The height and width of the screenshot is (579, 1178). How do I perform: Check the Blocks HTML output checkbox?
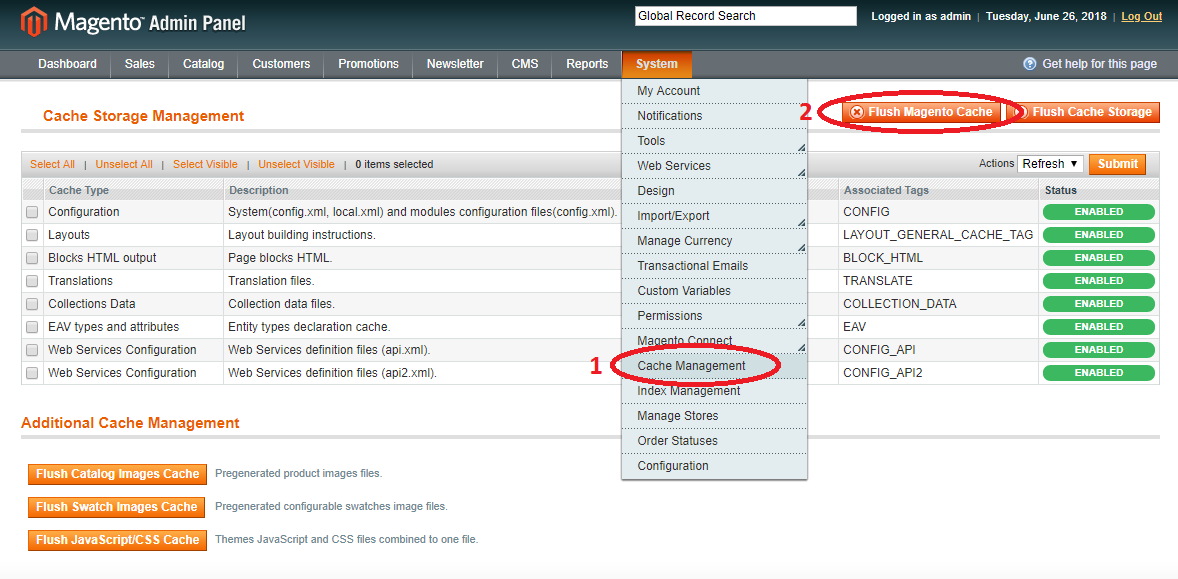click(x=32, y=258)
